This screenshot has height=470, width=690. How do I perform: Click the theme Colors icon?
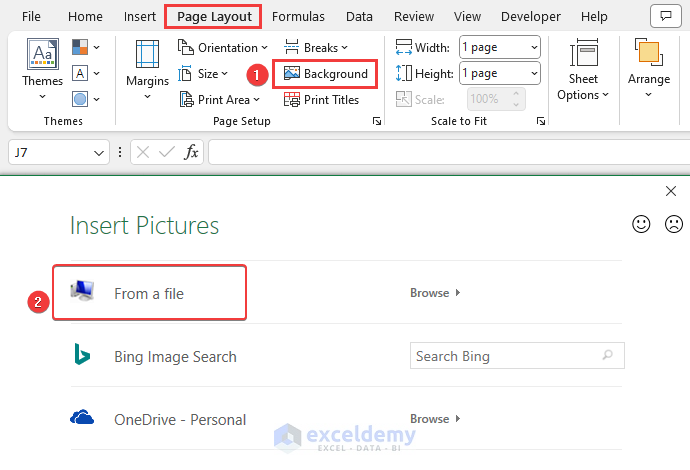[x=81, y=47]
